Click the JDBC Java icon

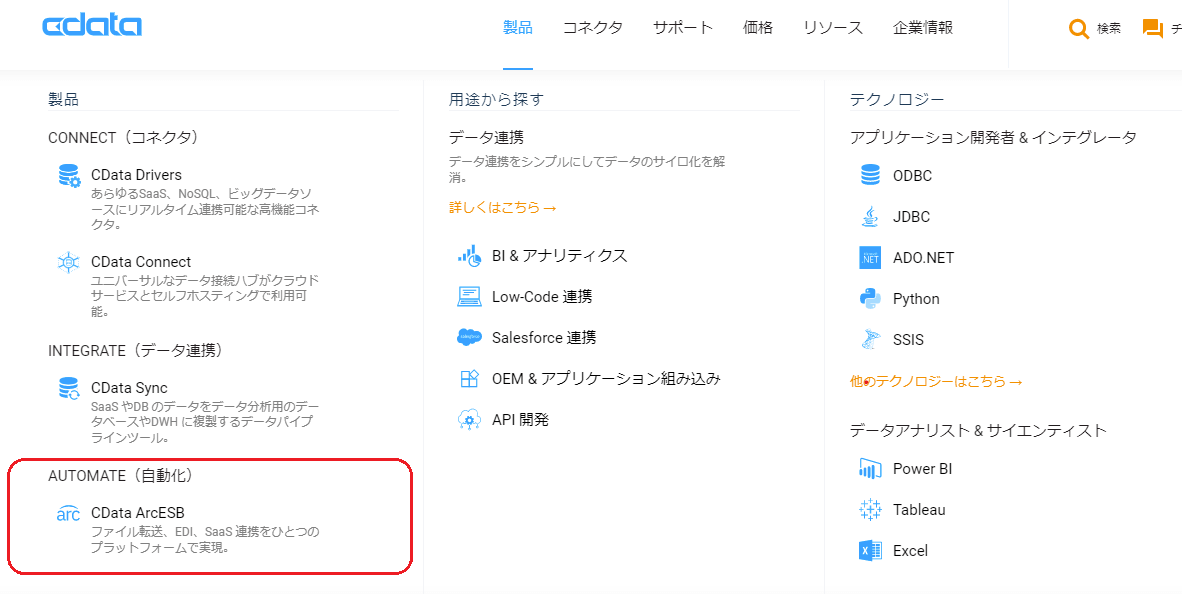pos(870,217)
